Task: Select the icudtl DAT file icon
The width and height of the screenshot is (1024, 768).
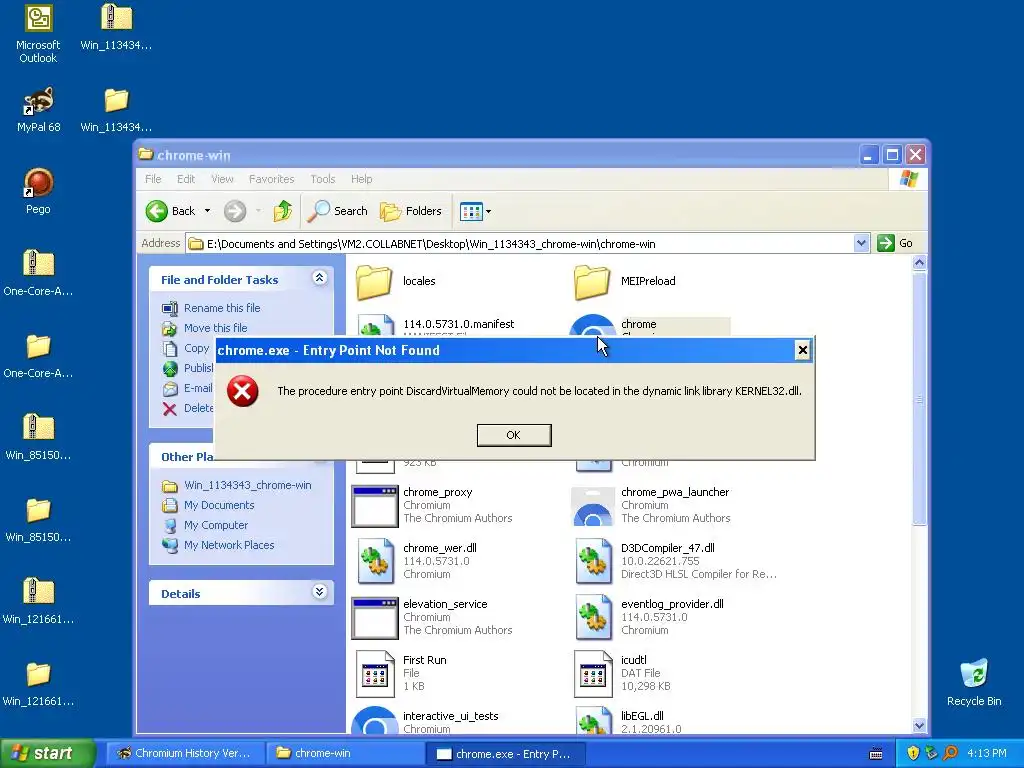Action: 594,674
